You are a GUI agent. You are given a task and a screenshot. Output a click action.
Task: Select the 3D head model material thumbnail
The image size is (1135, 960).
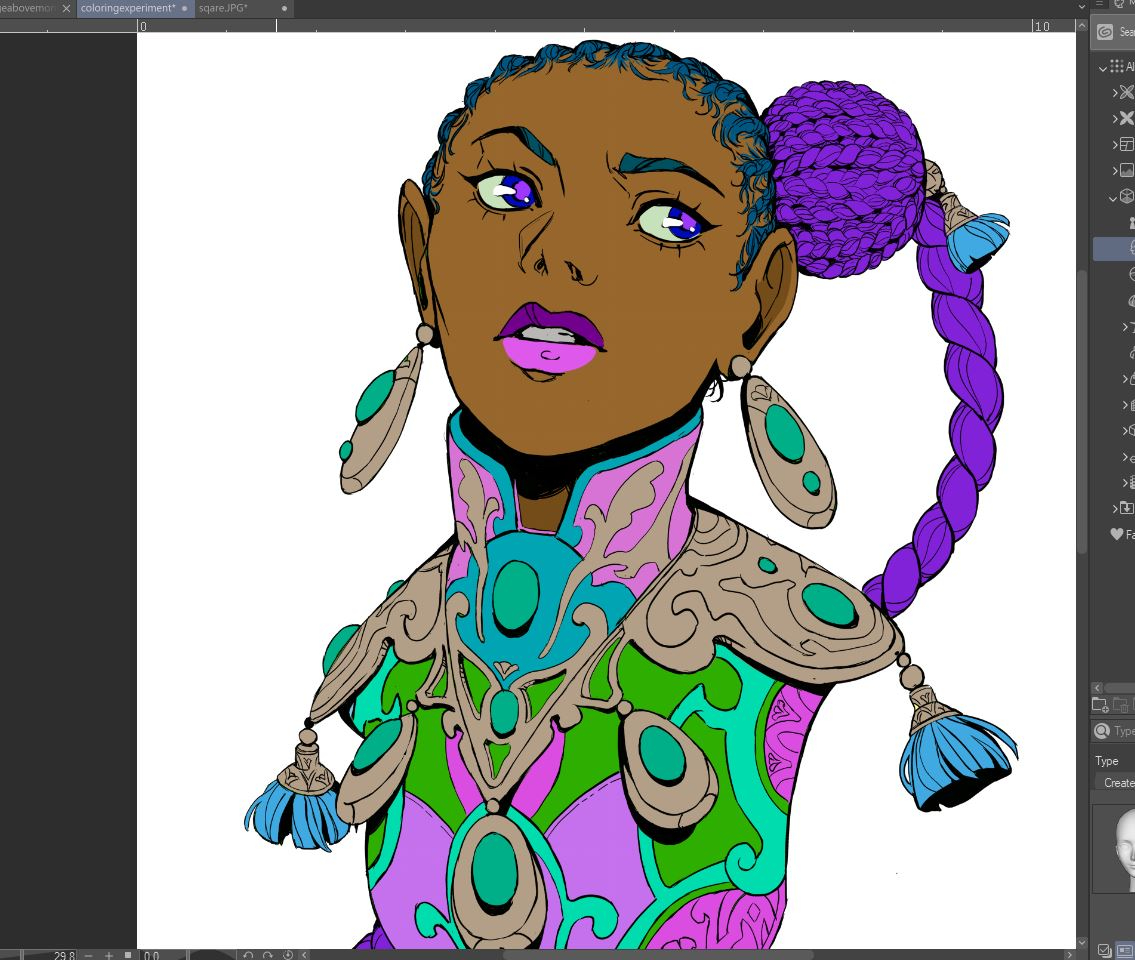click(x=1119, y=848)
